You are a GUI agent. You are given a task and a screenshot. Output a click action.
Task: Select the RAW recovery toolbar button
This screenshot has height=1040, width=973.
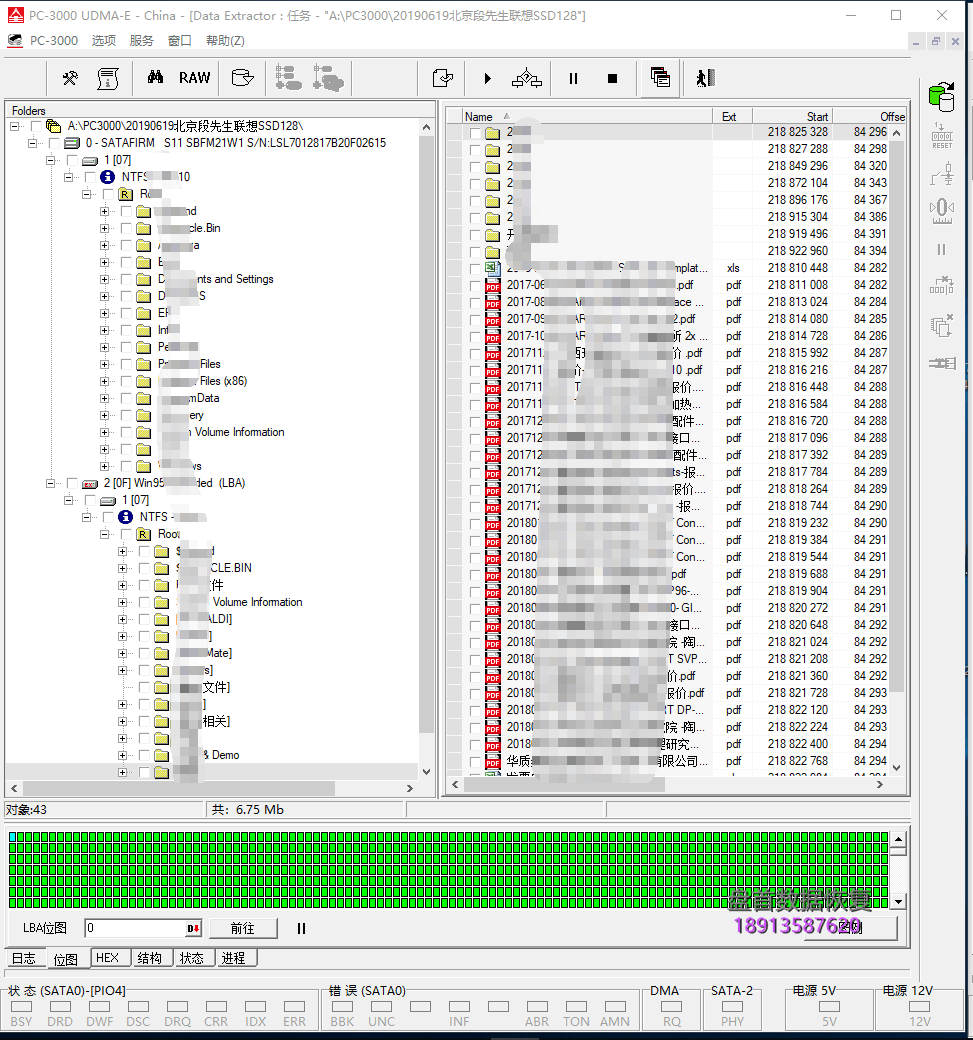point(194,78)
